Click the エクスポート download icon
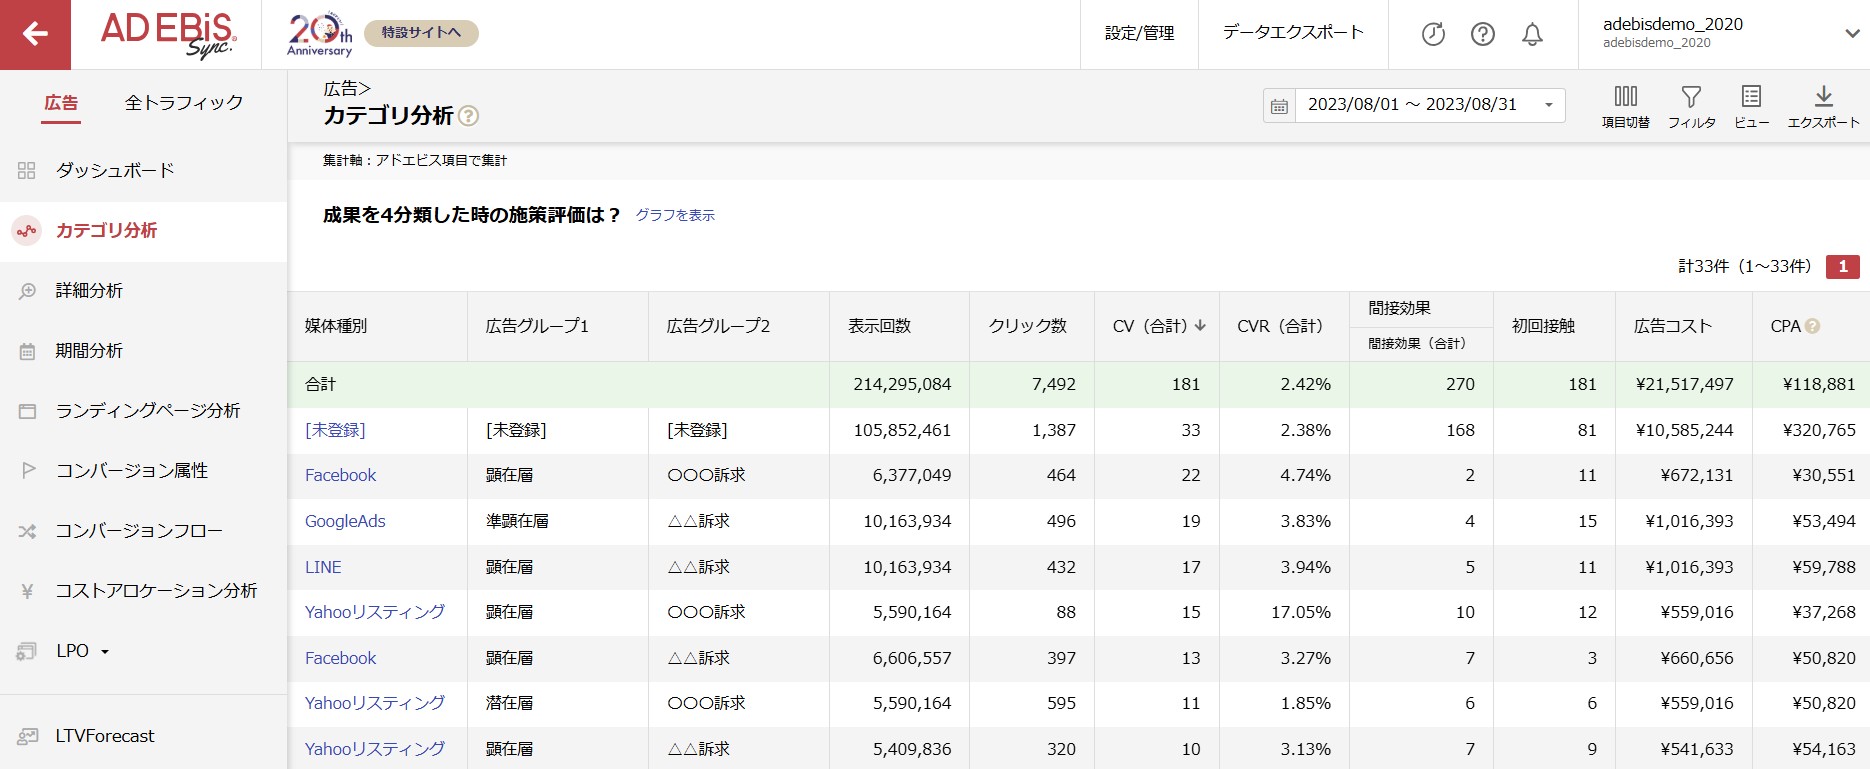The image size is (1870, 769). 1824,96
